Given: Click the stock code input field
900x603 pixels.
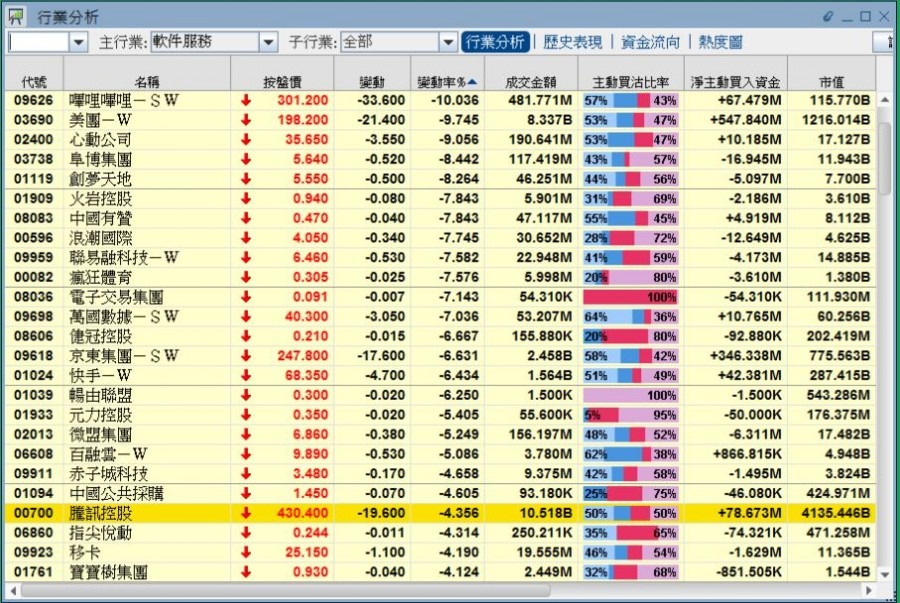Looking at the screenshot, I should pyautogui.click(x=38, y=42).
